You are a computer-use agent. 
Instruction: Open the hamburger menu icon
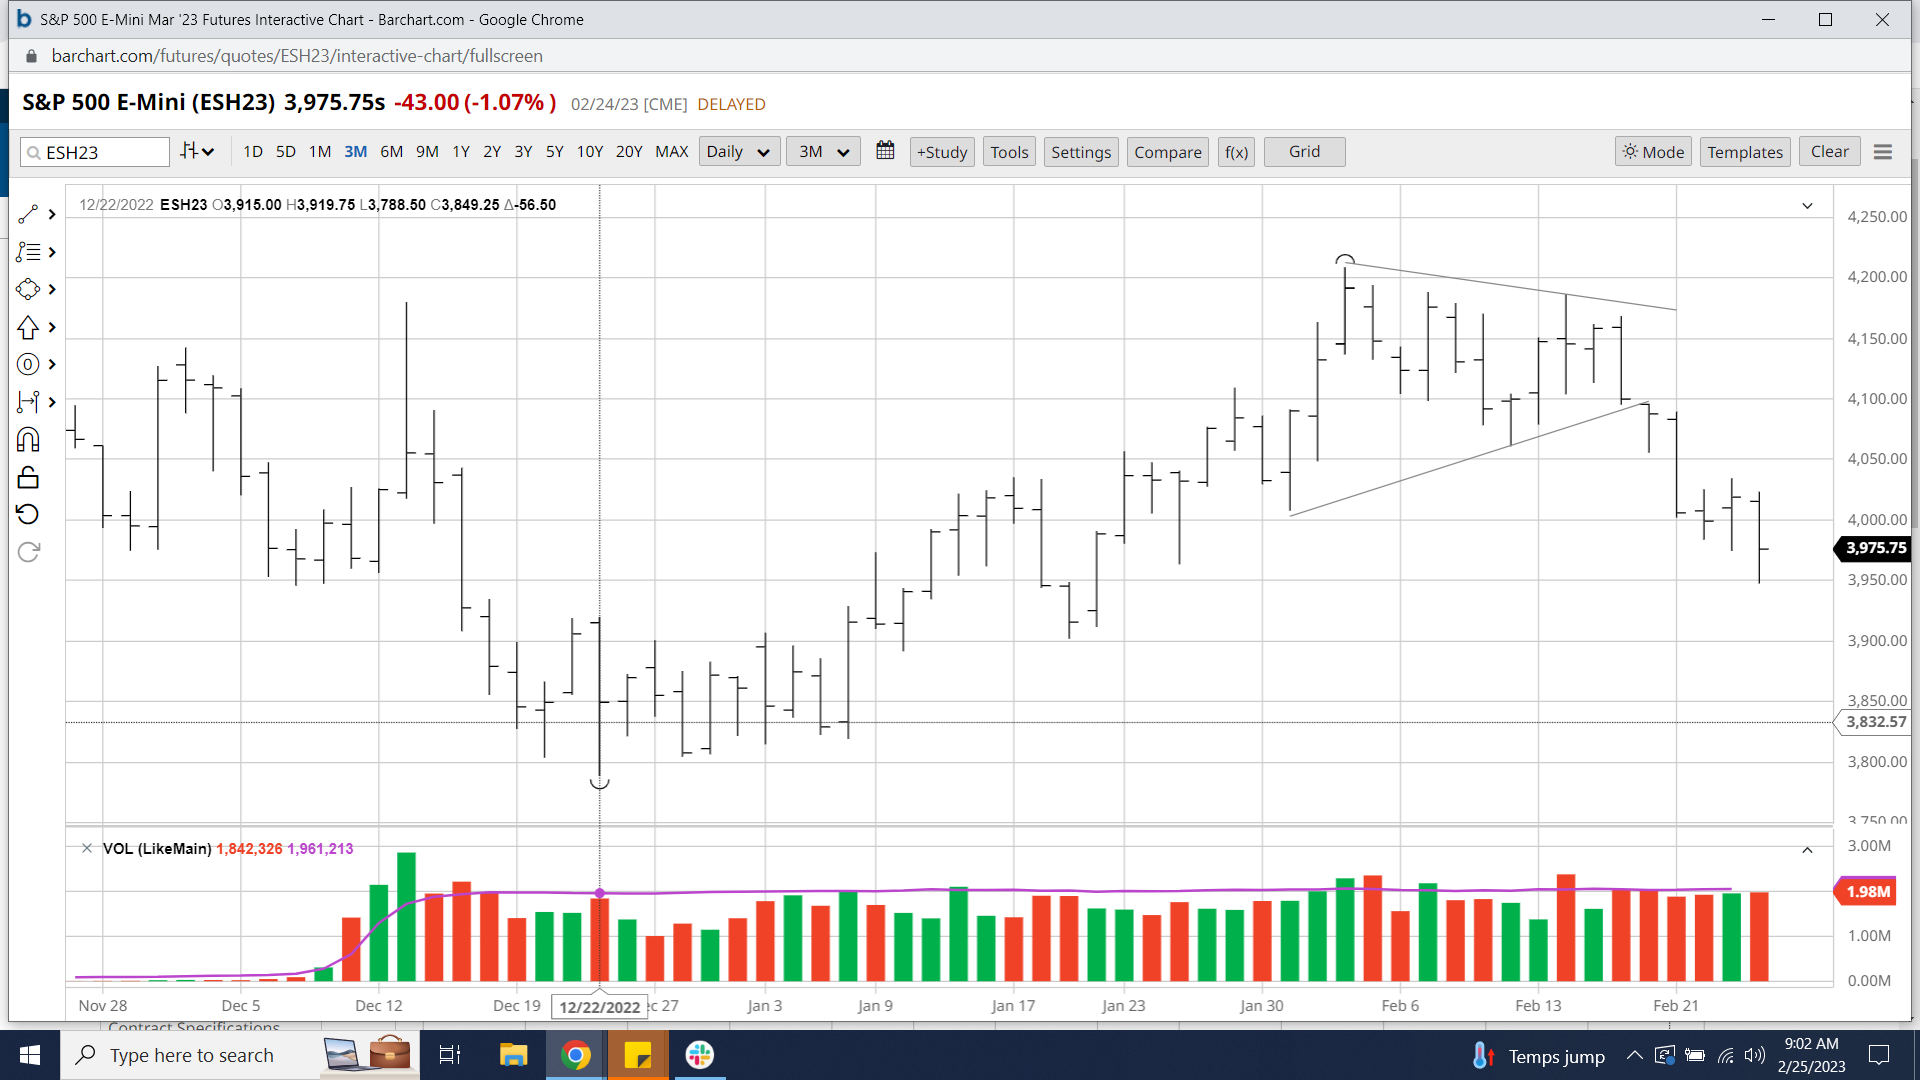pyautogui.click(x=1883, y=152)
